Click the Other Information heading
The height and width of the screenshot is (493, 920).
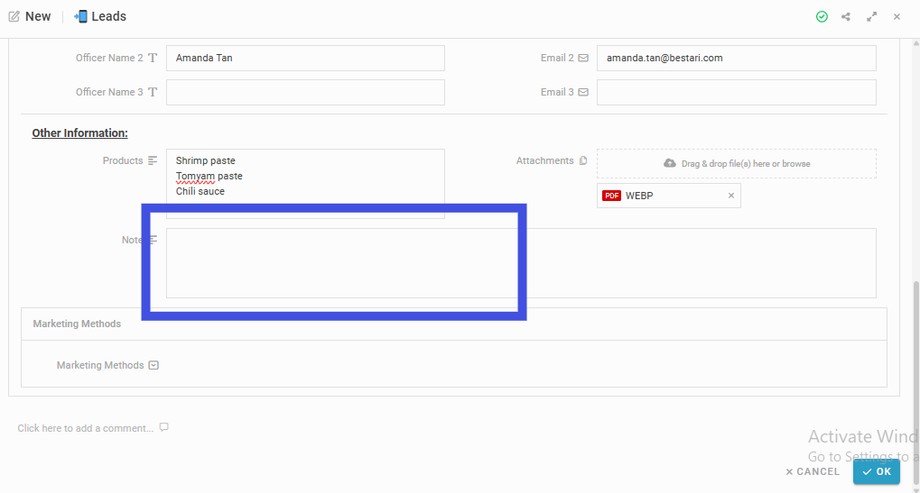(80, 133)
